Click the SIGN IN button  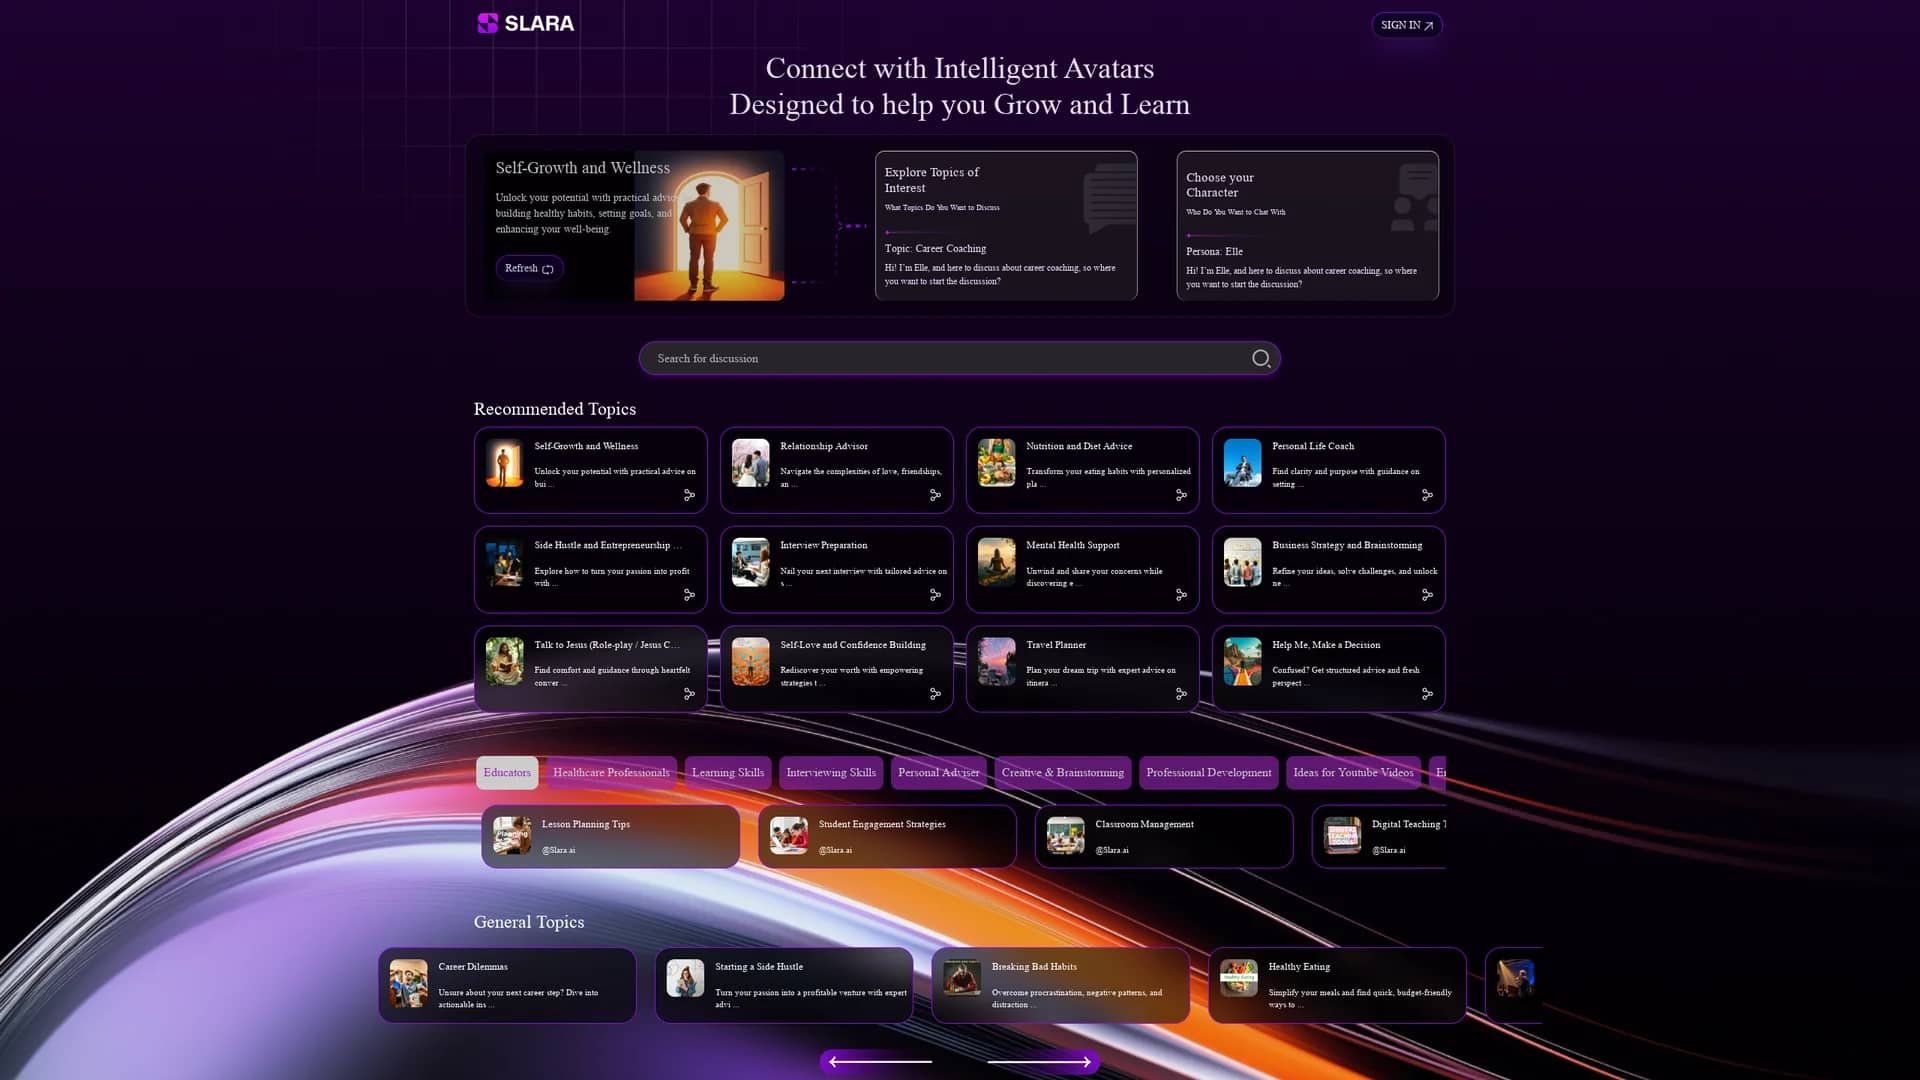(1407, 25)
